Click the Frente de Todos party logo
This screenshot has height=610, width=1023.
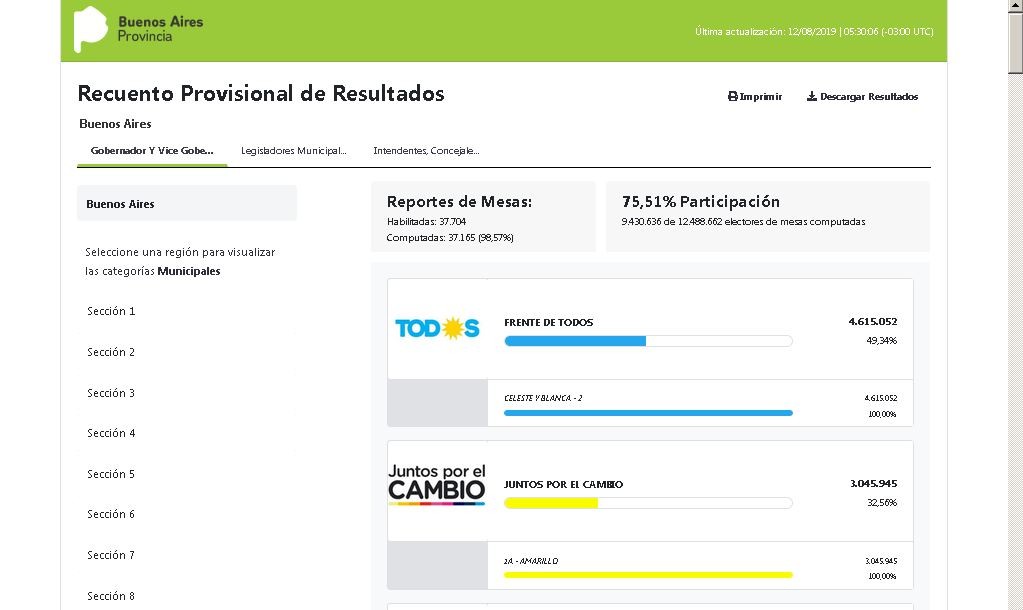(x=437, y=329)
